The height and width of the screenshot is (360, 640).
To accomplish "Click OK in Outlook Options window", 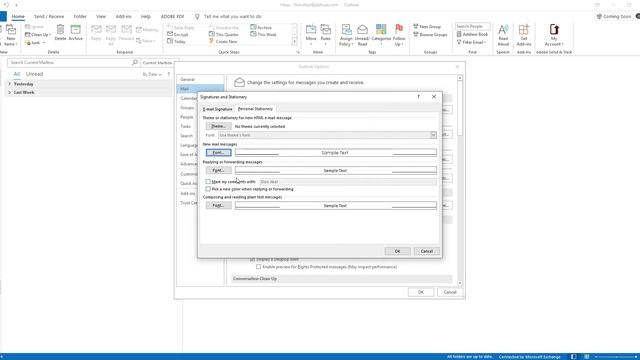I will click(x=421, y=292).
